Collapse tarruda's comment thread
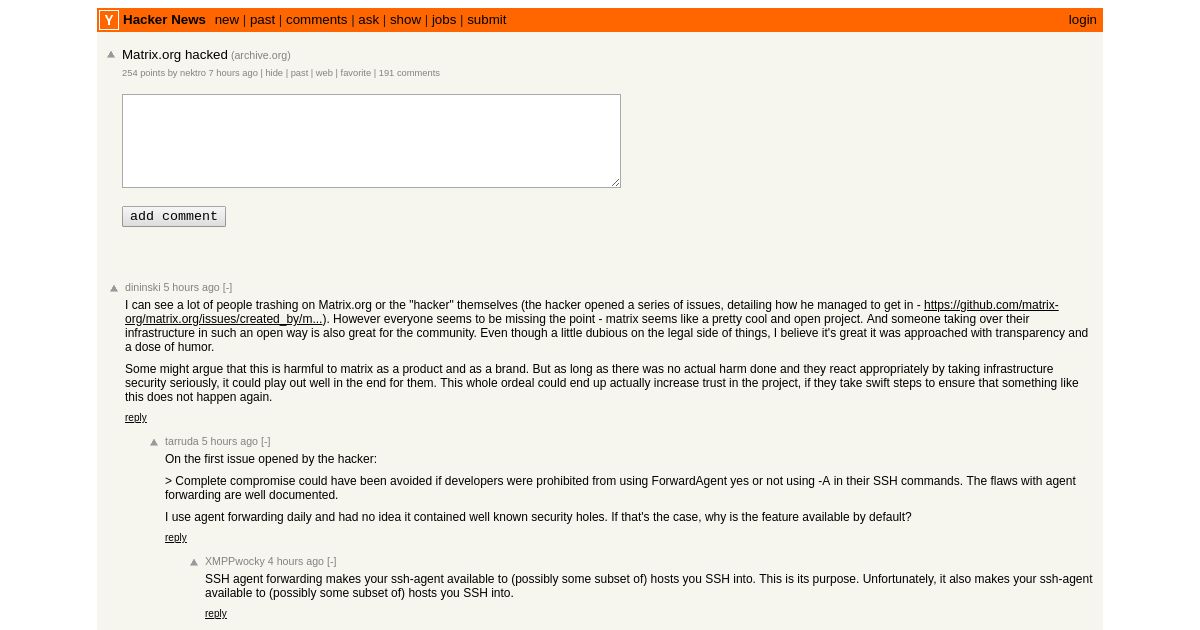Screen dimensions: 1200x630 point(266,441)
